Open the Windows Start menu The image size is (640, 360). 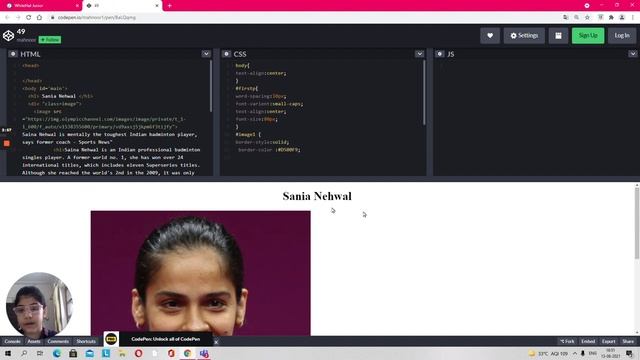pyautogui.click(x=7, y=353)
